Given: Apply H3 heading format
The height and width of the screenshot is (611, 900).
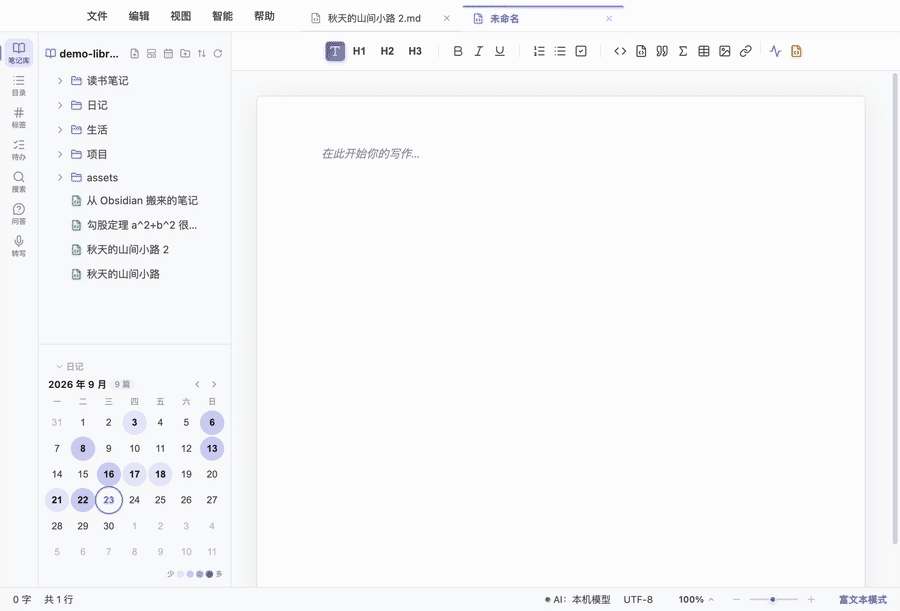Looking at the screenshot, I should pyautogui.click(x=415, y=51).
